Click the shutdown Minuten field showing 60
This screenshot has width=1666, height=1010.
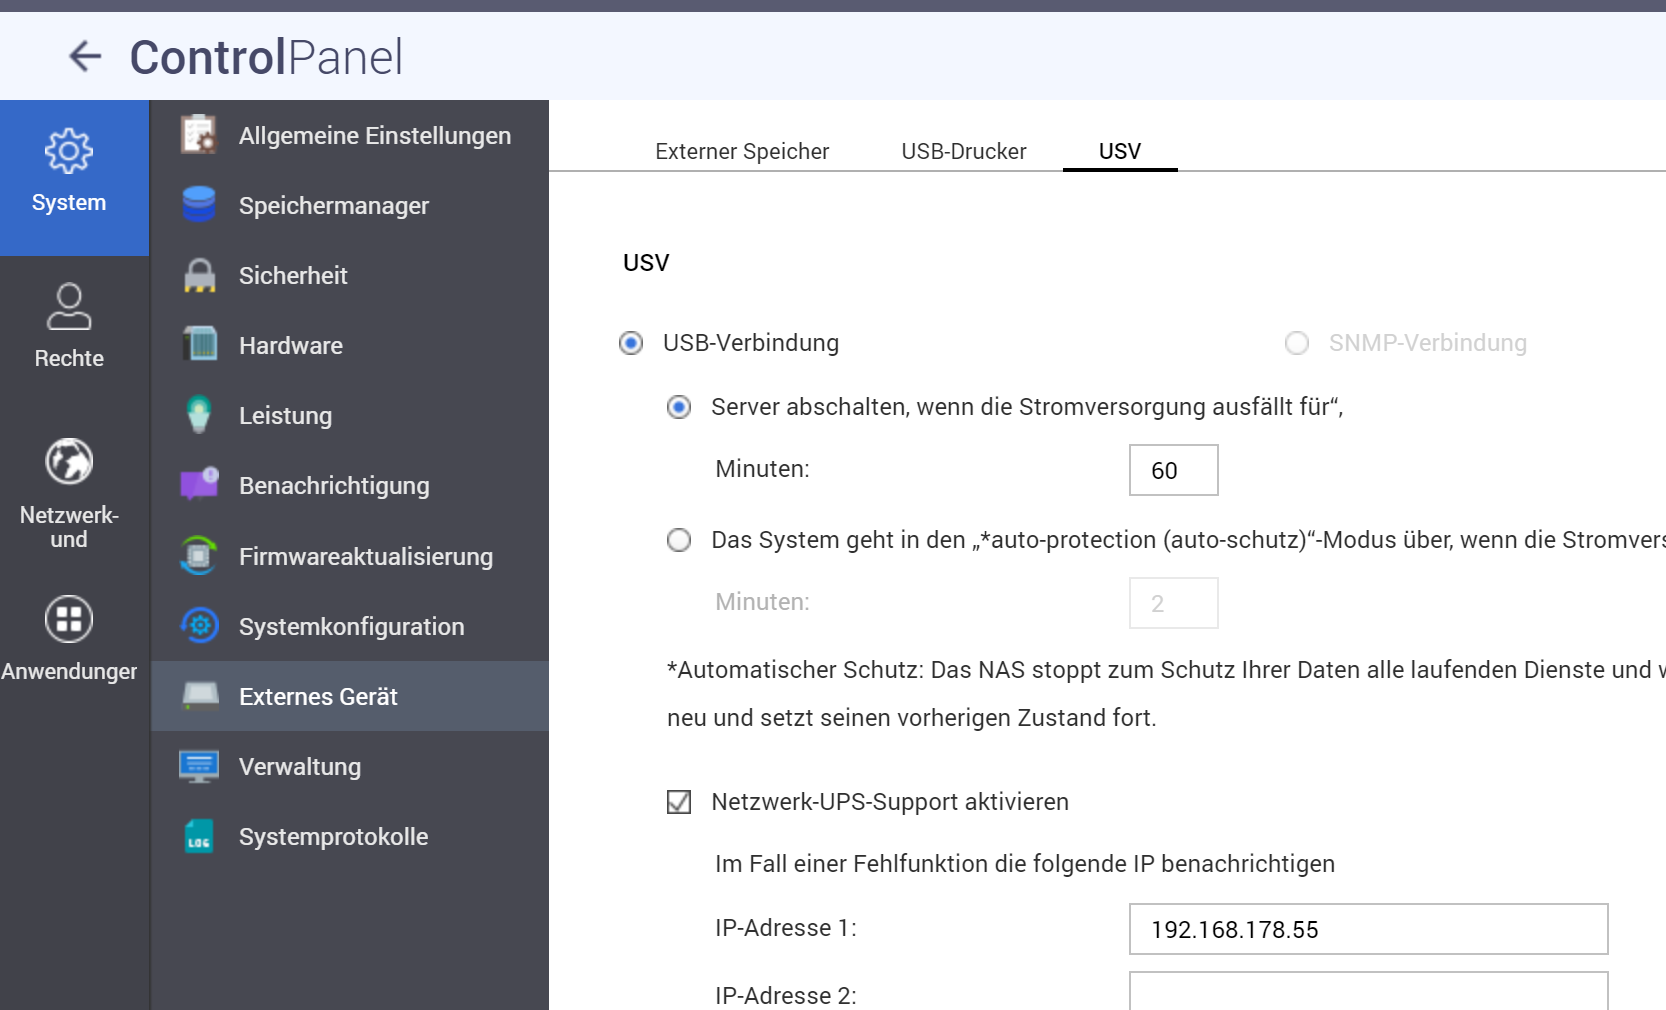pos(1174,470)
